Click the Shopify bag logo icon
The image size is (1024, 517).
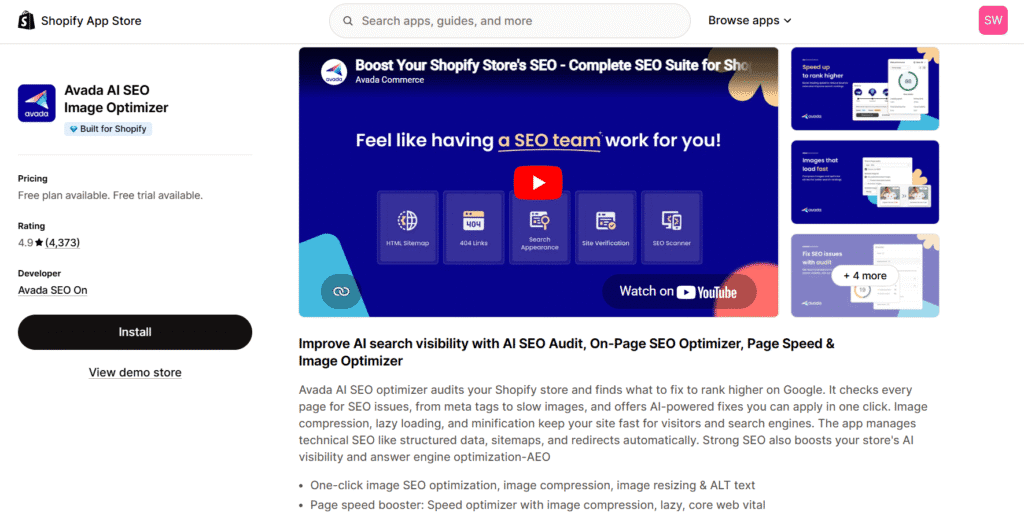coord(26,21)
